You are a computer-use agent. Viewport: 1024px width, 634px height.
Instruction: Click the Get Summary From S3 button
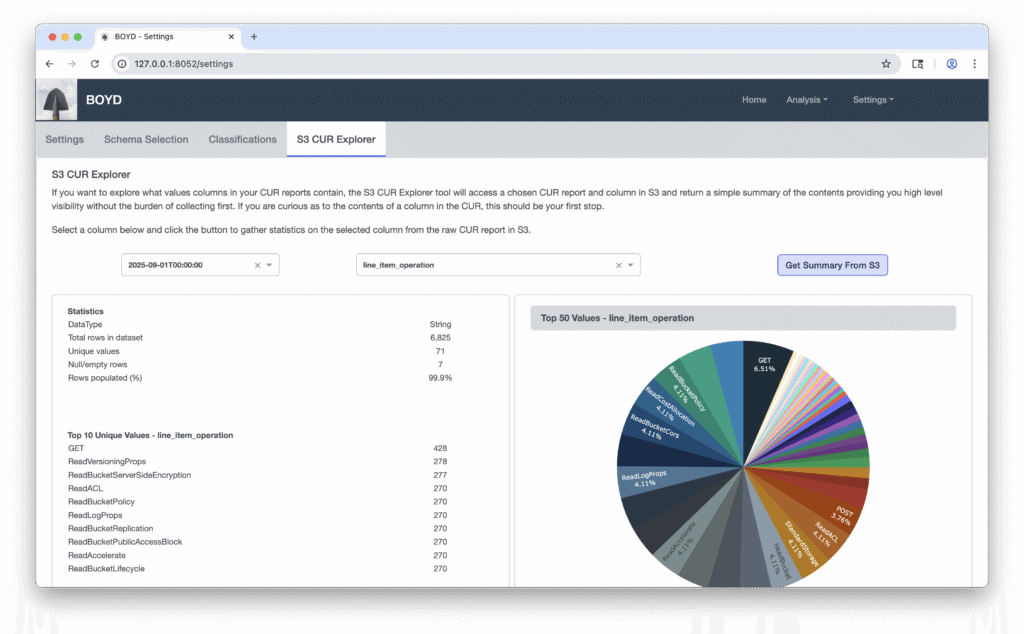[x=832, y=265]
